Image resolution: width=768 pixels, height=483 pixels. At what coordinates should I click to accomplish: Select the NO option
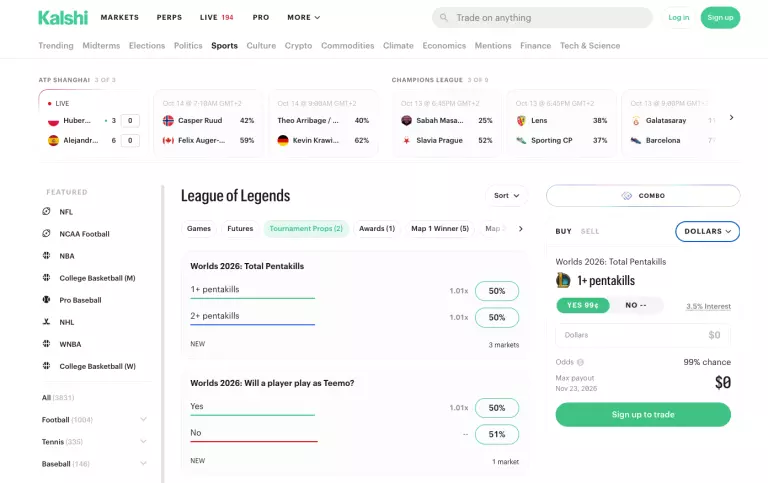(636, 305)
